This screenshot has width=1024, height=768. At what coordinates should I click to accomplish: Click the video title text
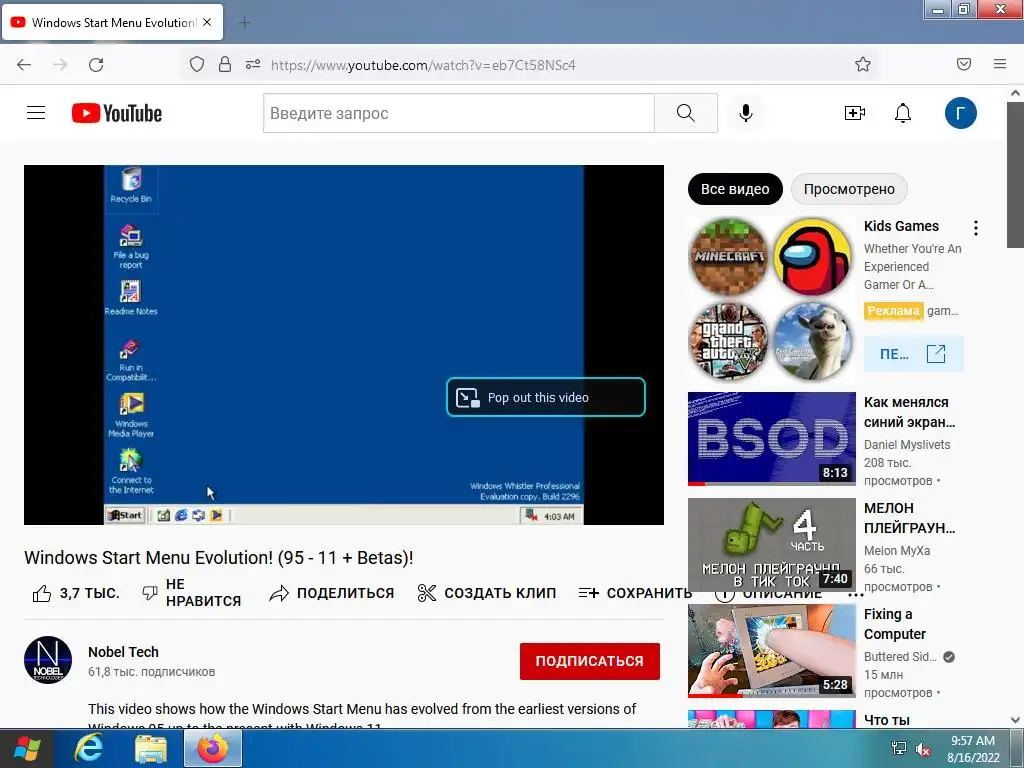pos(219,558)
